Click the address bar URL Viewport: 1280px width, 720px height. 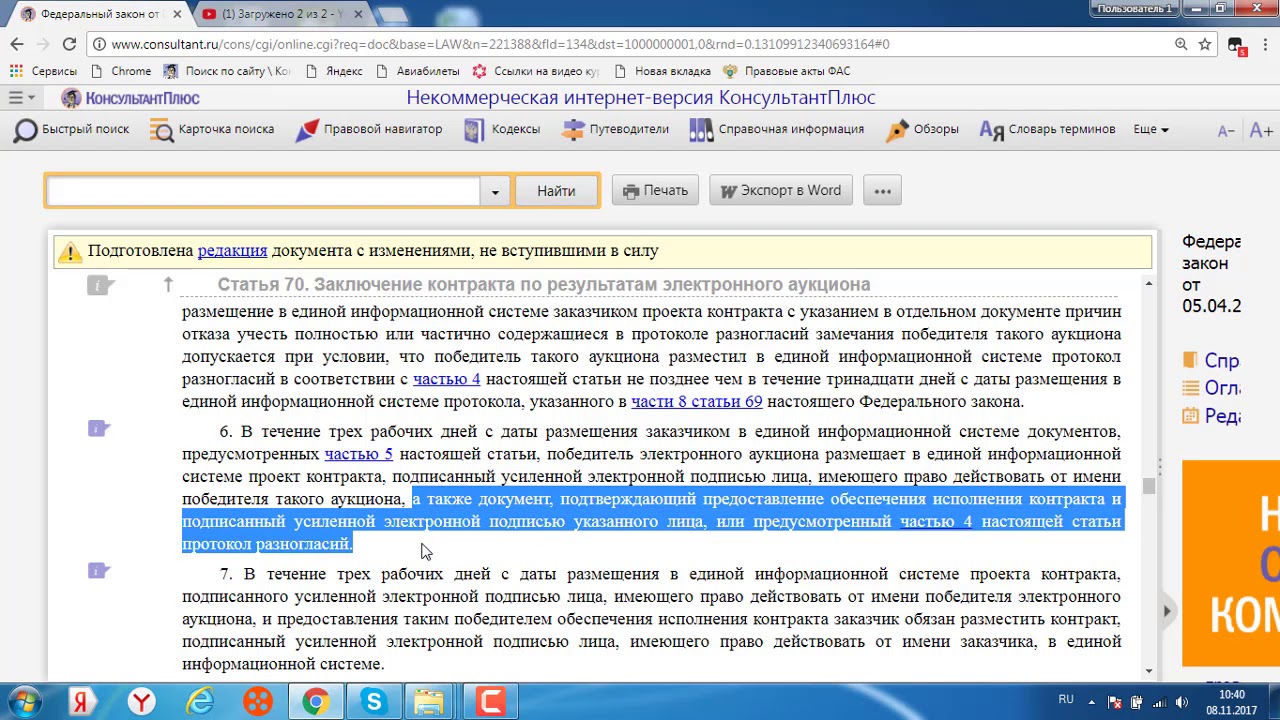(x=500, y=44)
